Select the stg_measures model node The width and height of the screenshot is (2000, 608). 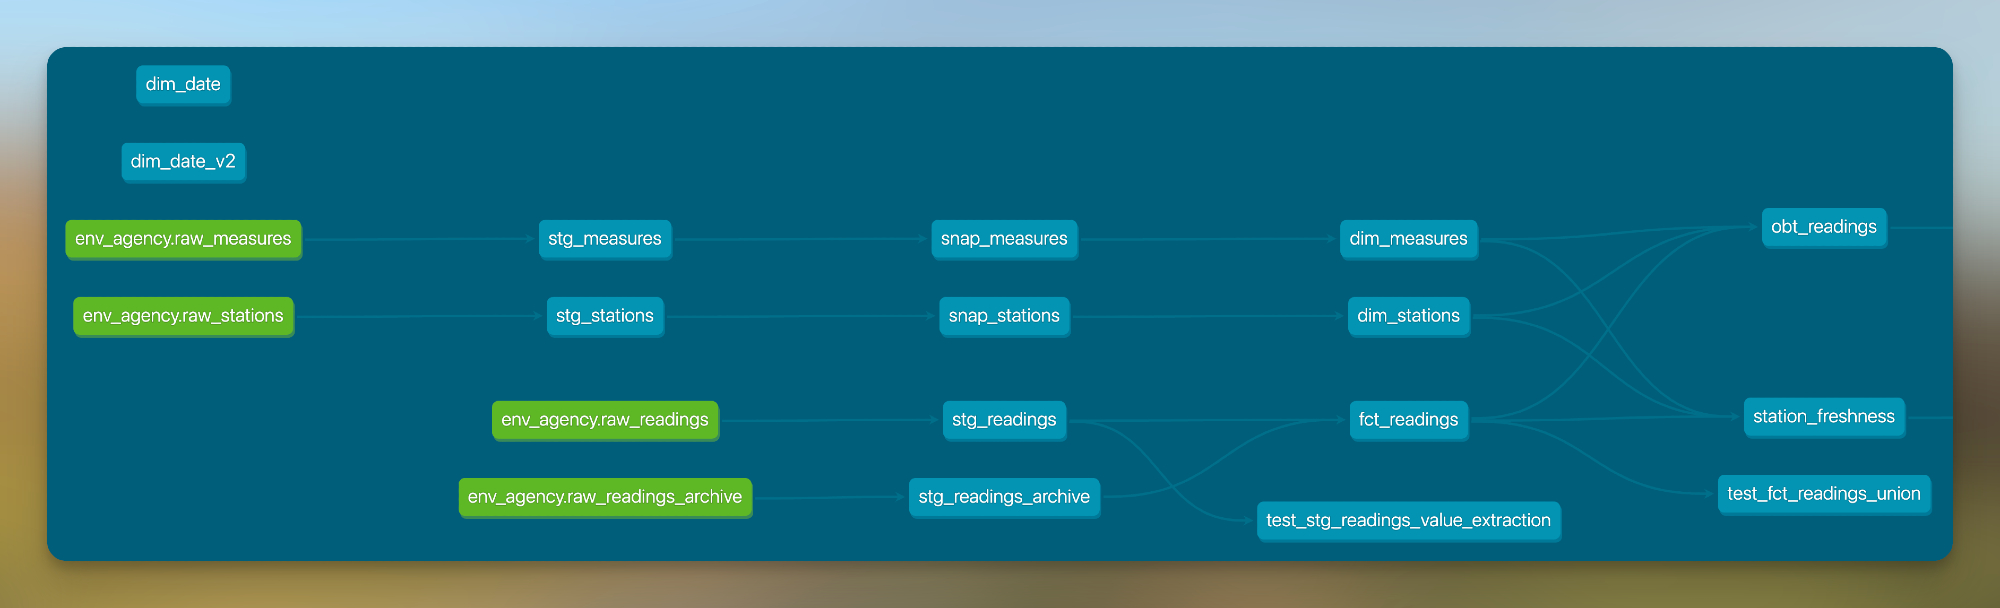click(605, 239)
